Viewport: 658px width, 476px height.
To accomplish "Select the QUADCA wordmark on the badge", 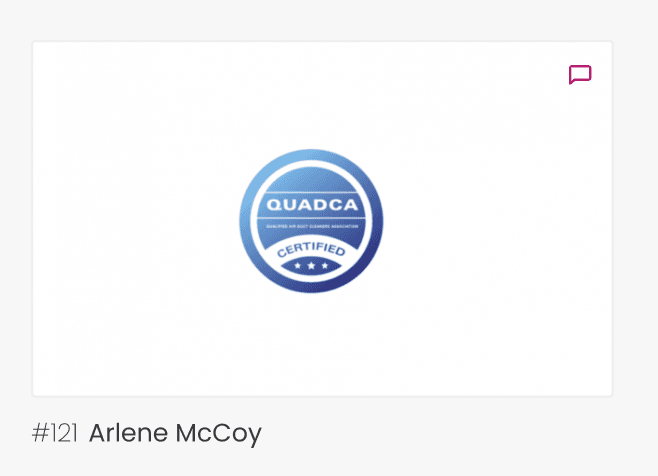I will tap(312, 205).
